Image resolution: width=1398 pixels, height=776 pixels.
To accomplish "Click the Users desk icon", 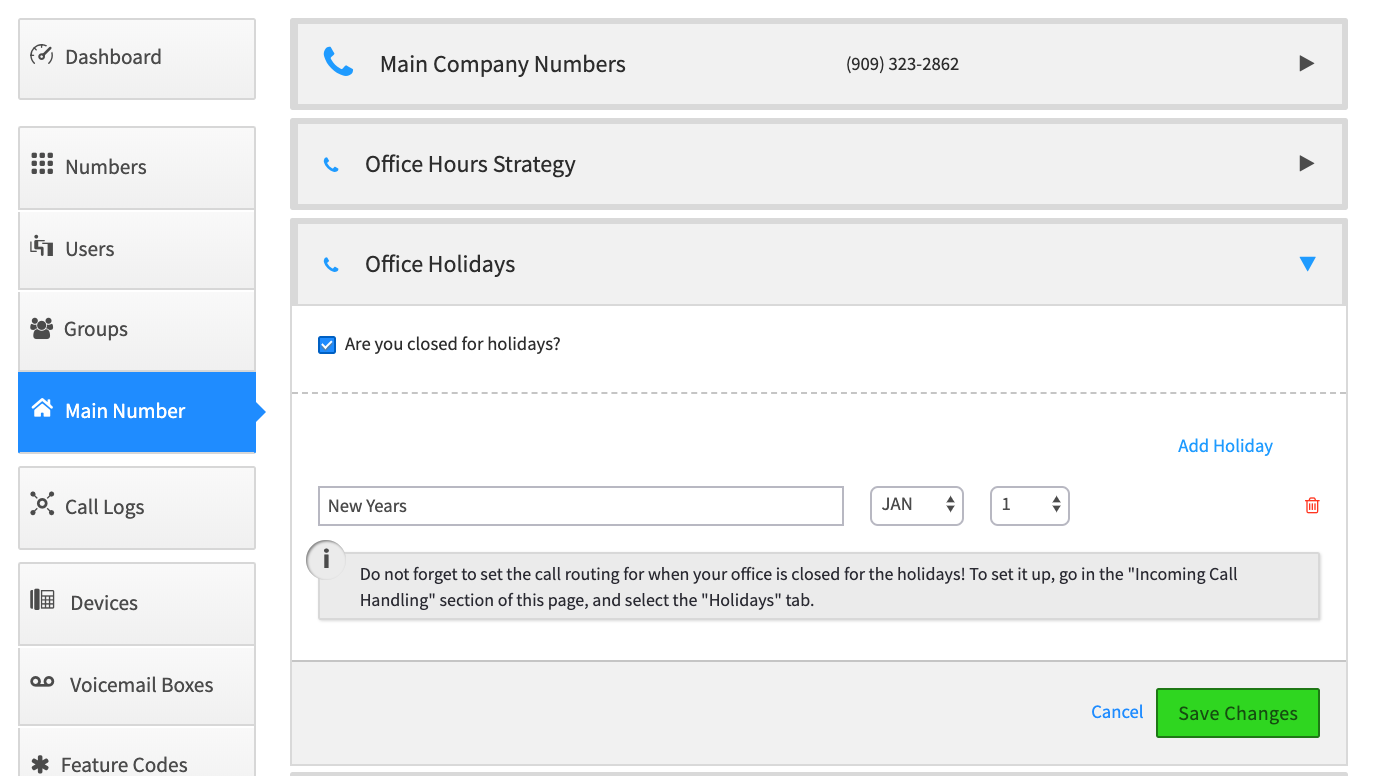I will (42, 246).
